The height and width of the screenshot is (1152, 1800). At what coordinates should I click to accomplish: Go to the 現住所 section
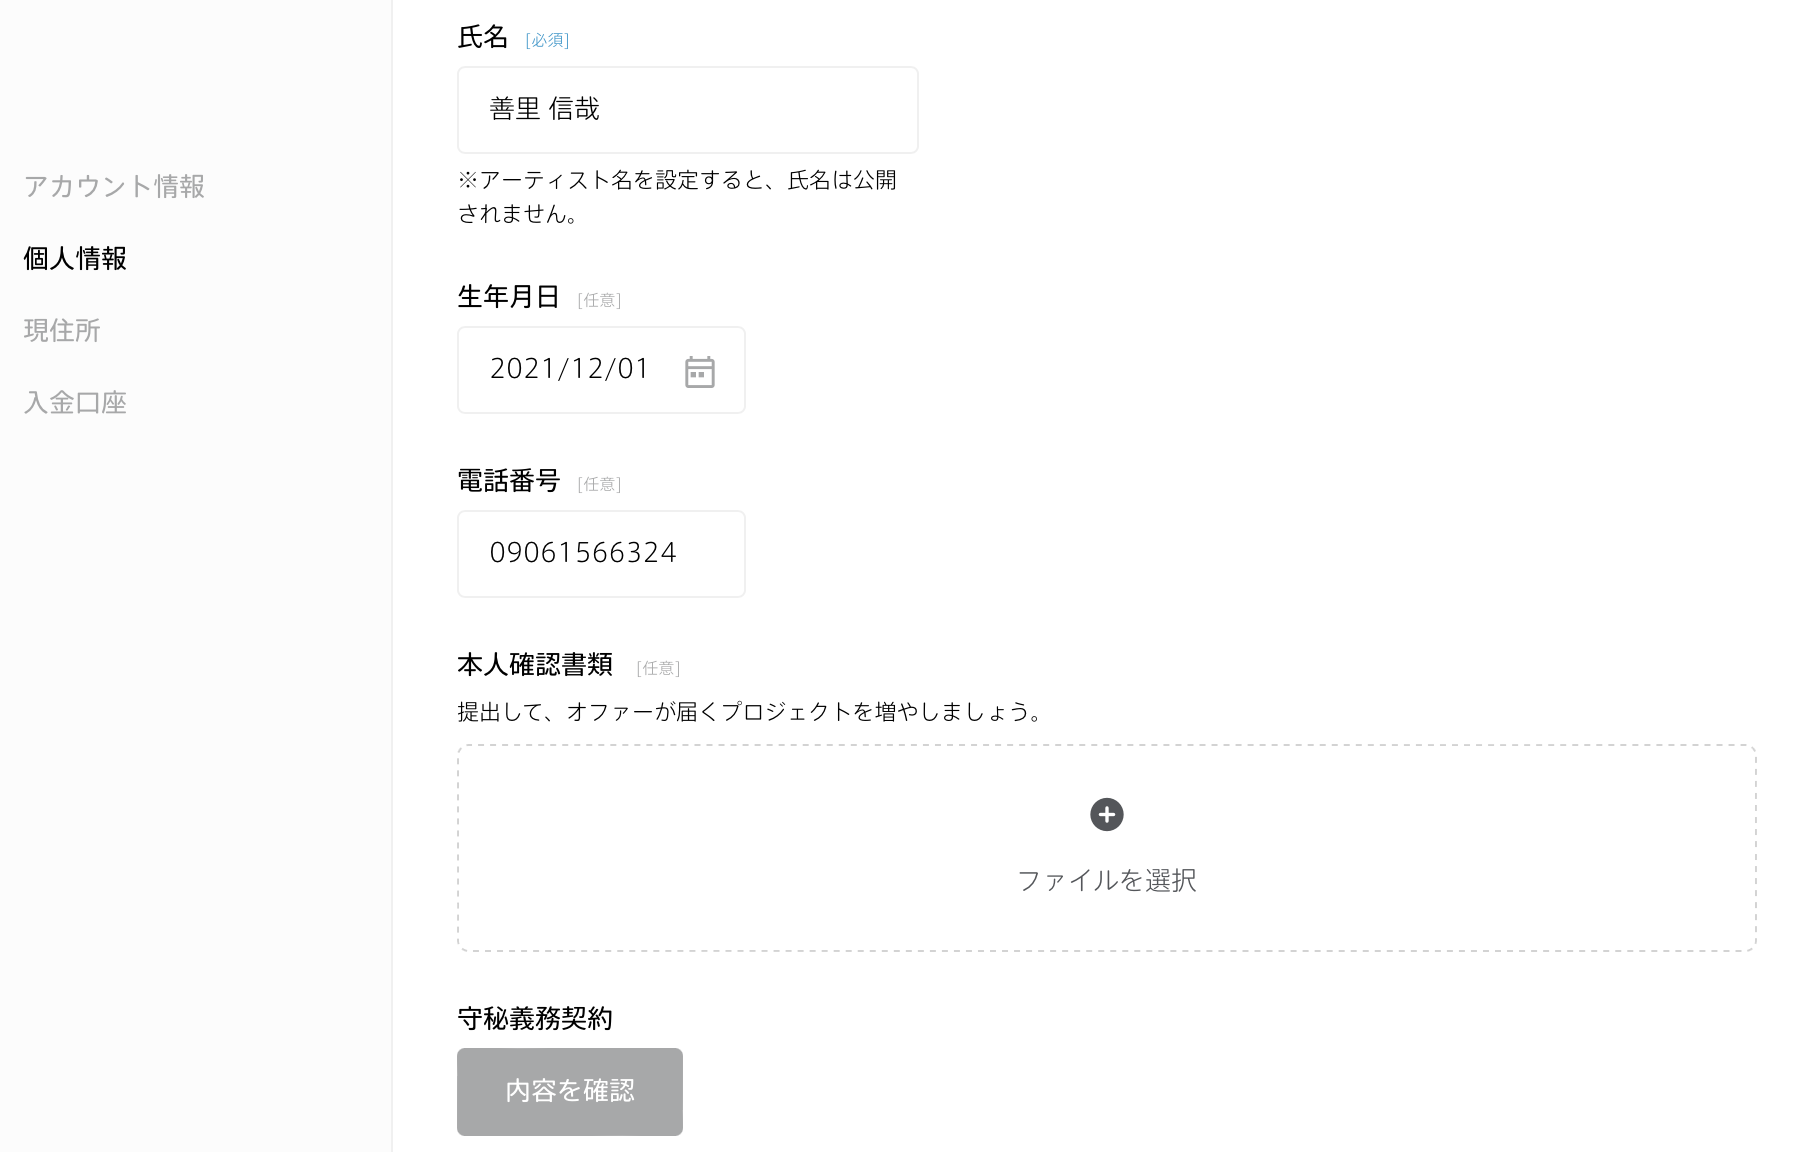click(x=62, y=330)
